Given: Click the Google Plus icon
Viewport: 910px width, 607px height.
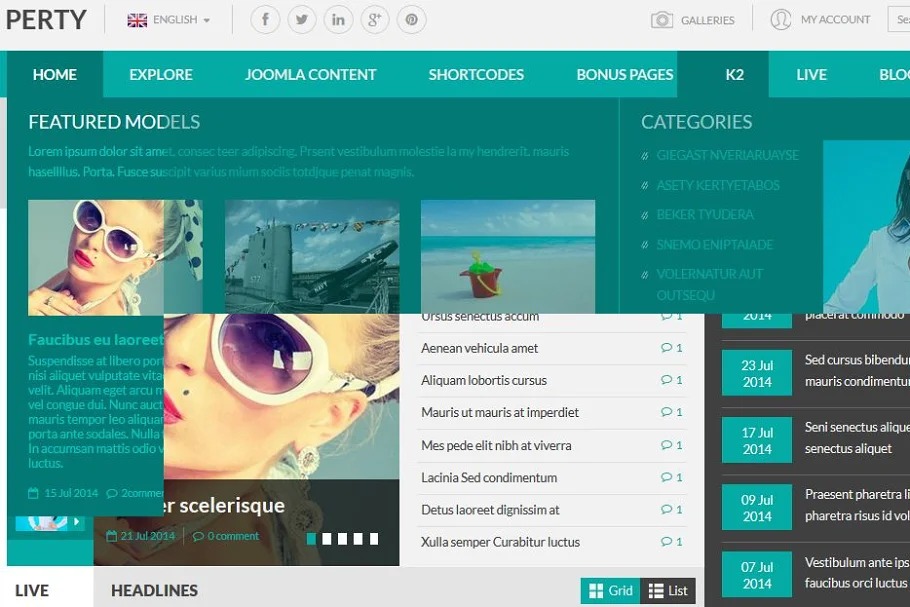Looking at the screenshot, I should click(375, 20).
